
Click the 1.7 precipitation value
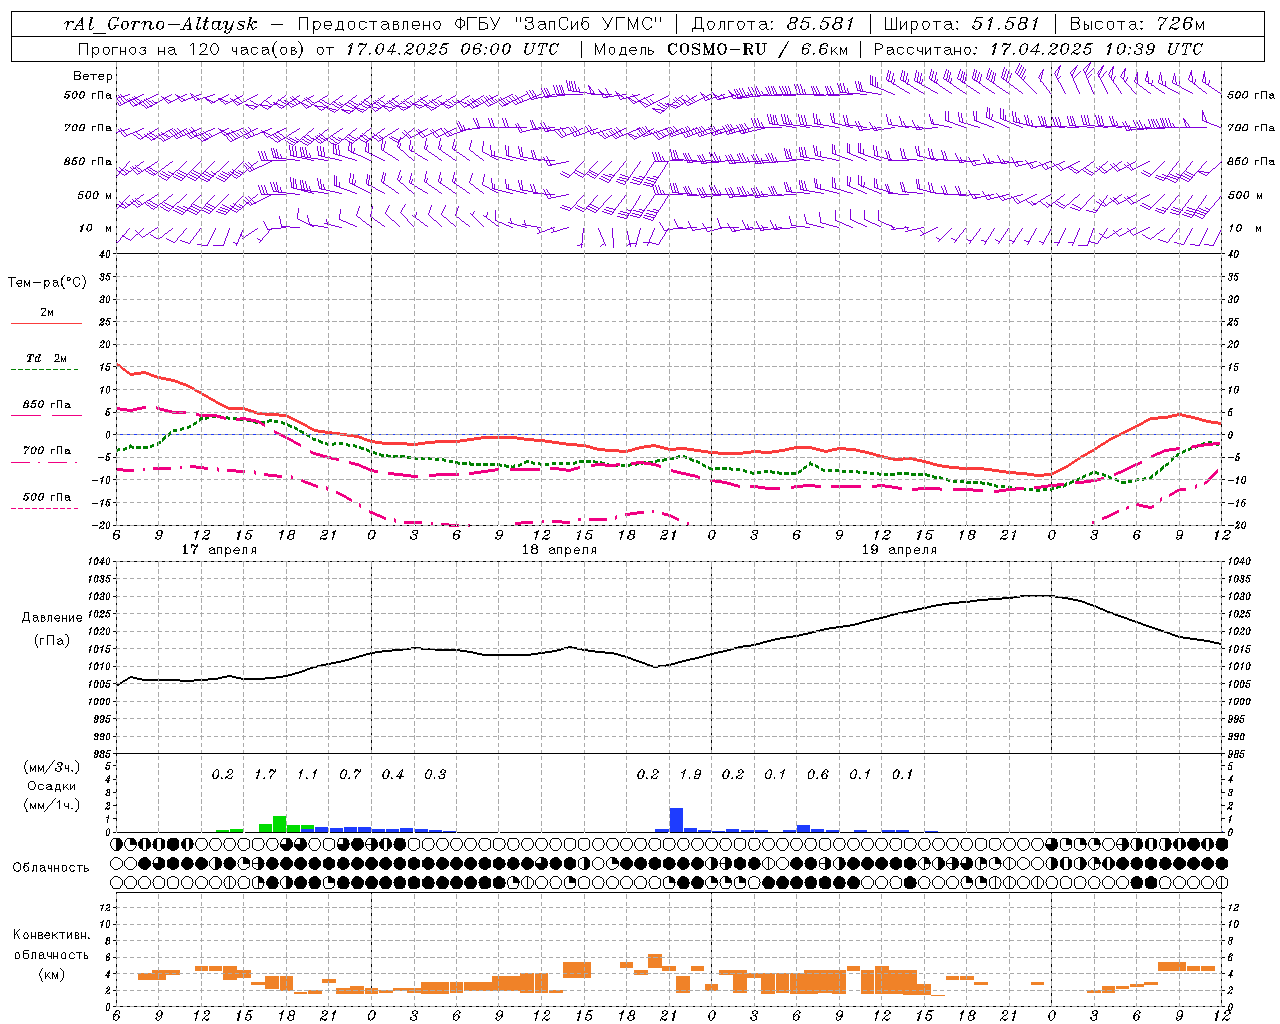(x=265, y=774)
